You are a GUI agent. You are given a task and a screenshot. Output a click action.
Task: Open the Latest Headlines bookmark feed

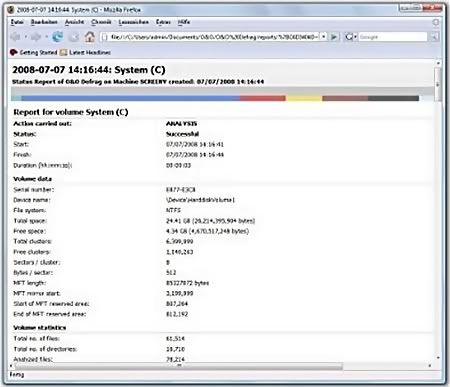pyautogui.click(x=86, y=52)
